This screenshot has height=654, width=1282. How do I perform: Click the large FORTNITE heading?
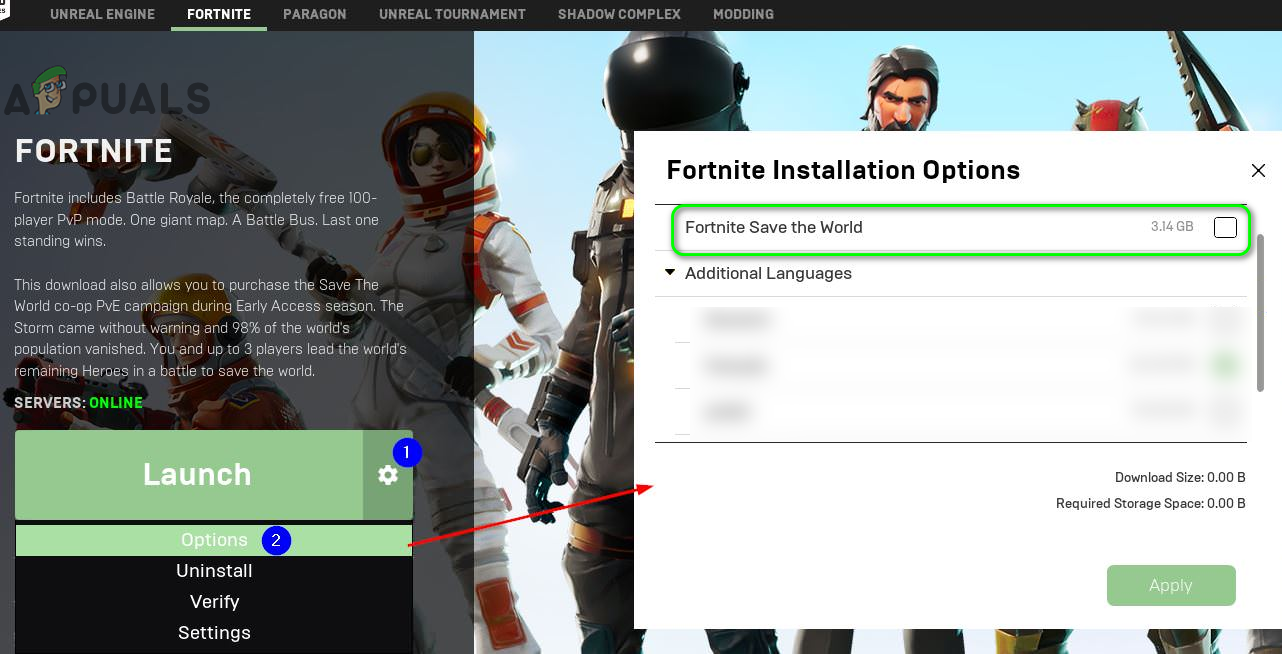94,151
